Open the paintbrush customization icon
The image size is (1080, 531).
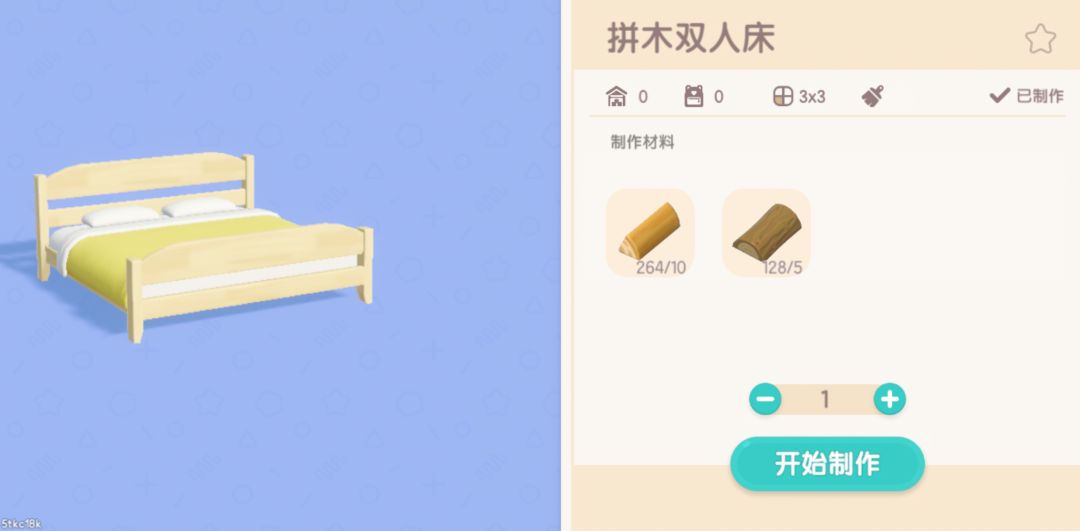click(x=873, y=96)
